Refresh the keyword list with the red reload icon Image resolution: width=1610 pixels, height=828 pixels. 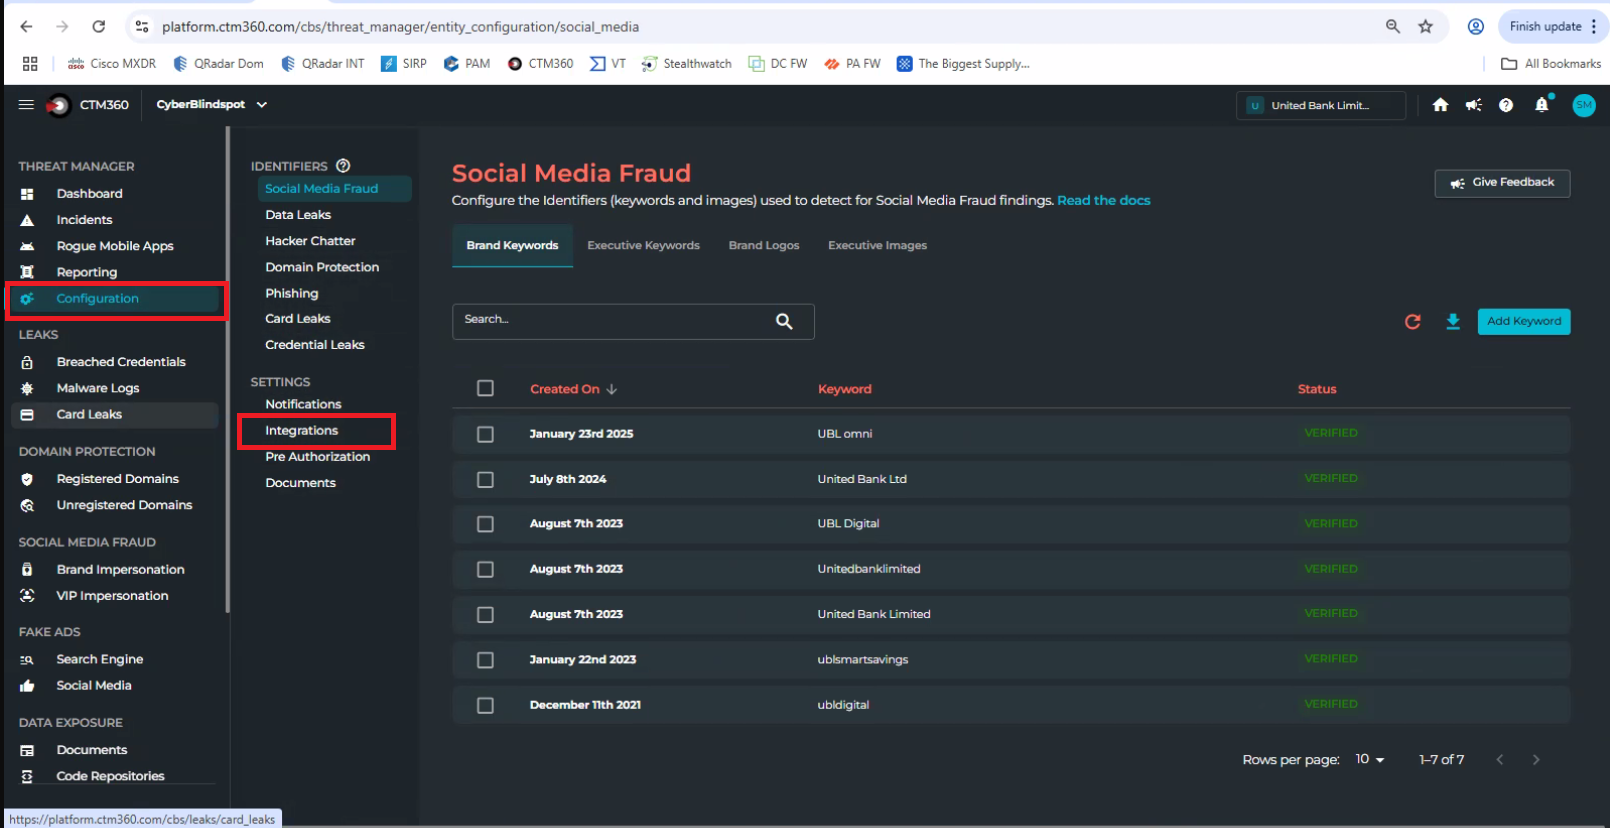click(x=1412, y=321)
